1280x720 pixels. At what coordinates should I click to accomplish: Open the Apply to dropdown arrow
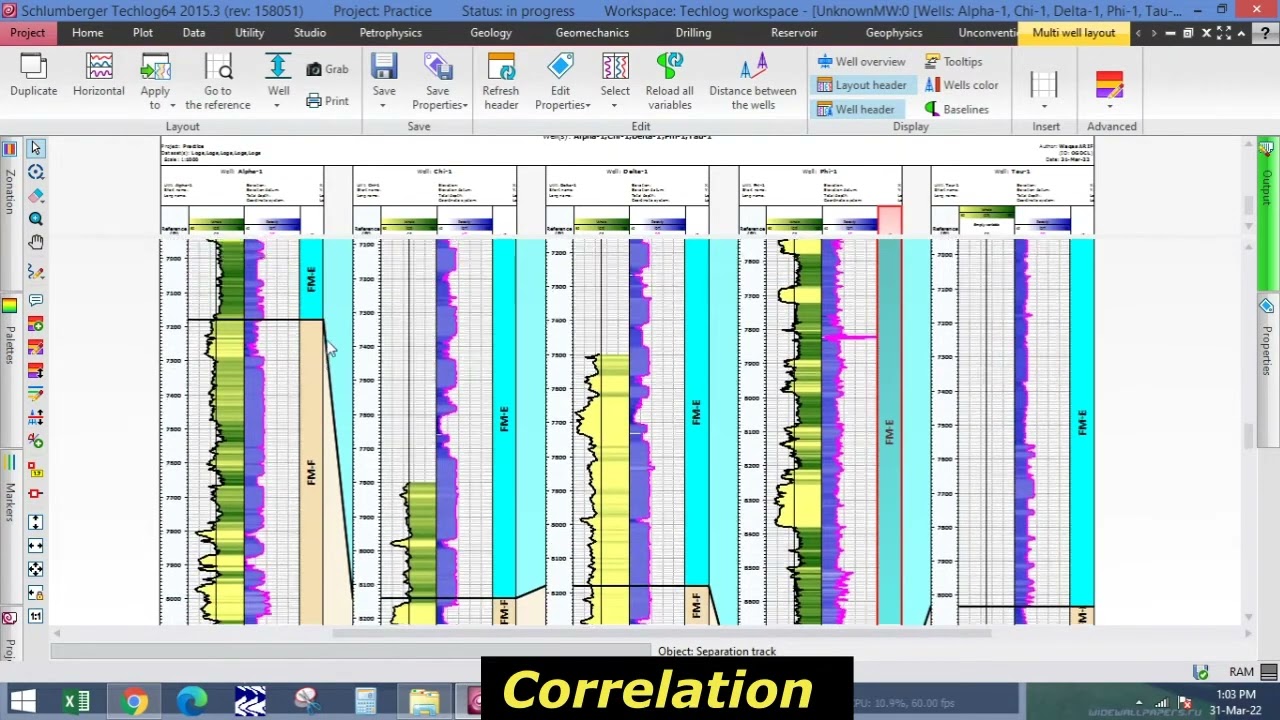[x=172, y=105]
